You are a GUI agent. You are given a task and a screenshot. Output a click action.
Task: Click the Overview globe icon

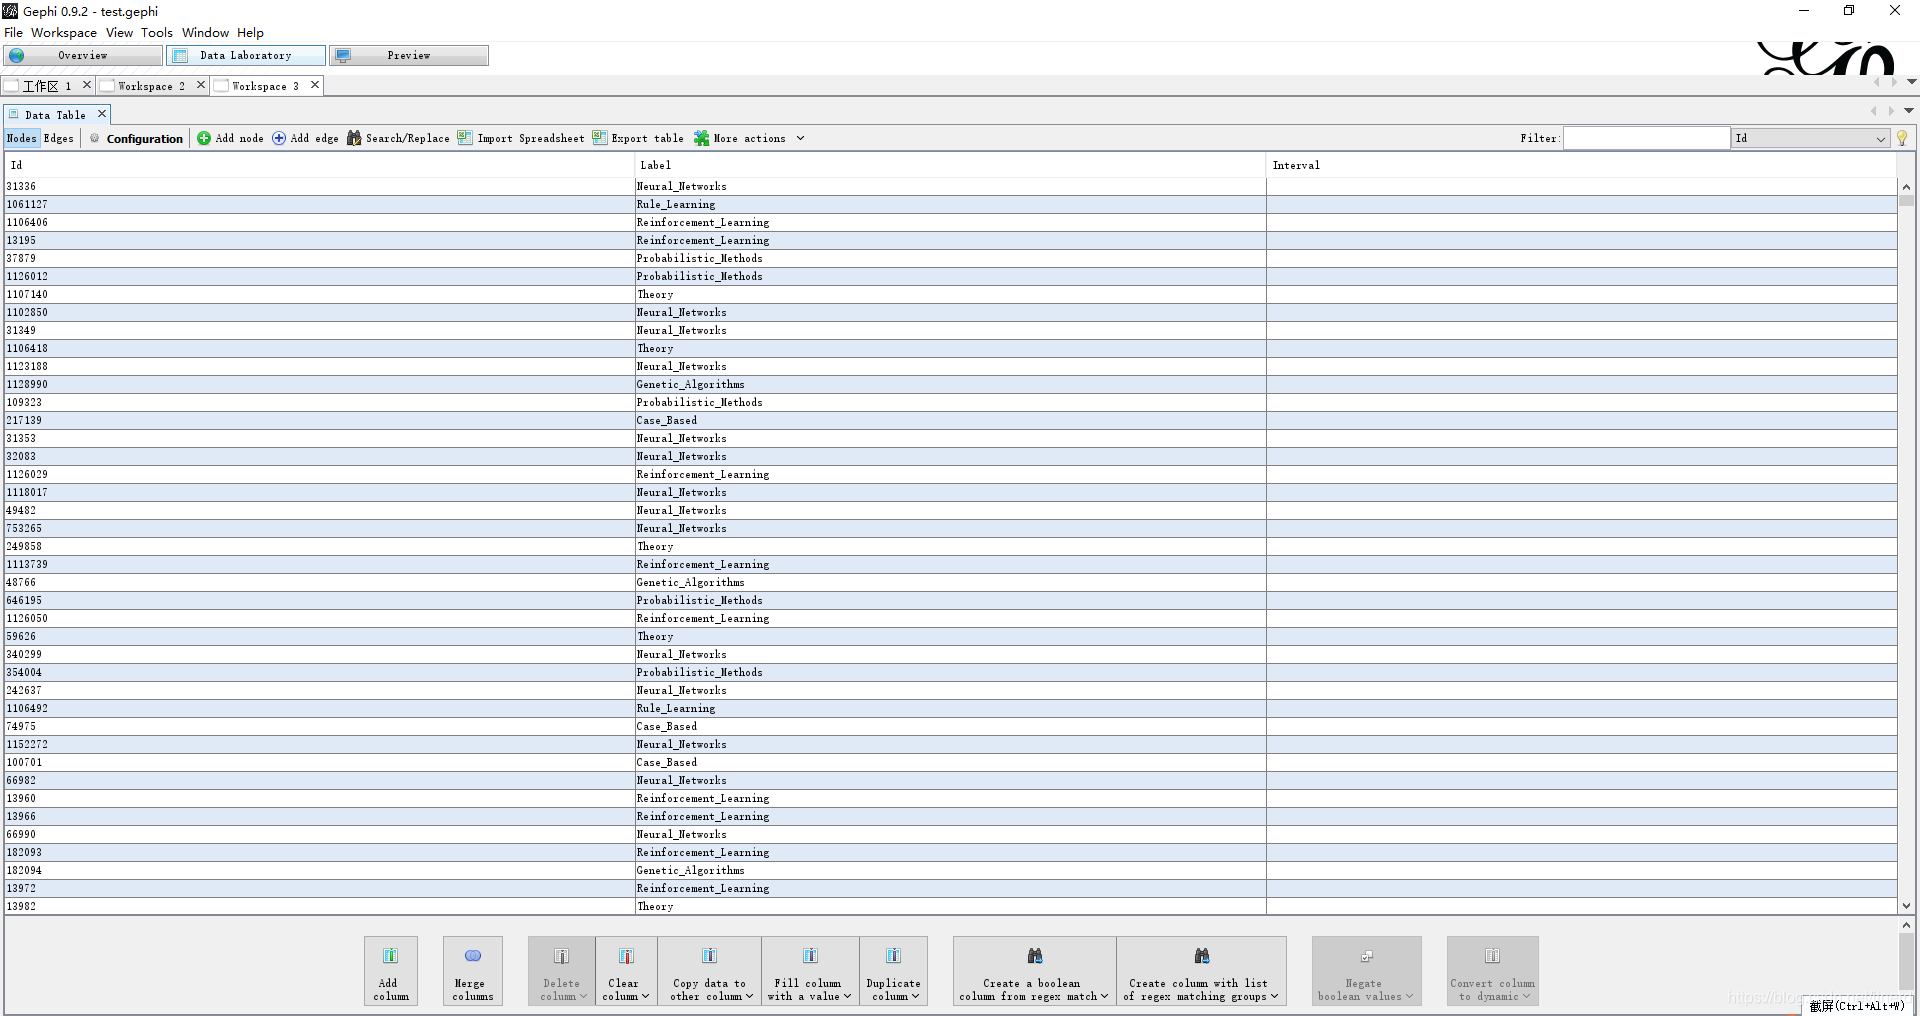(x=17, y=55)
